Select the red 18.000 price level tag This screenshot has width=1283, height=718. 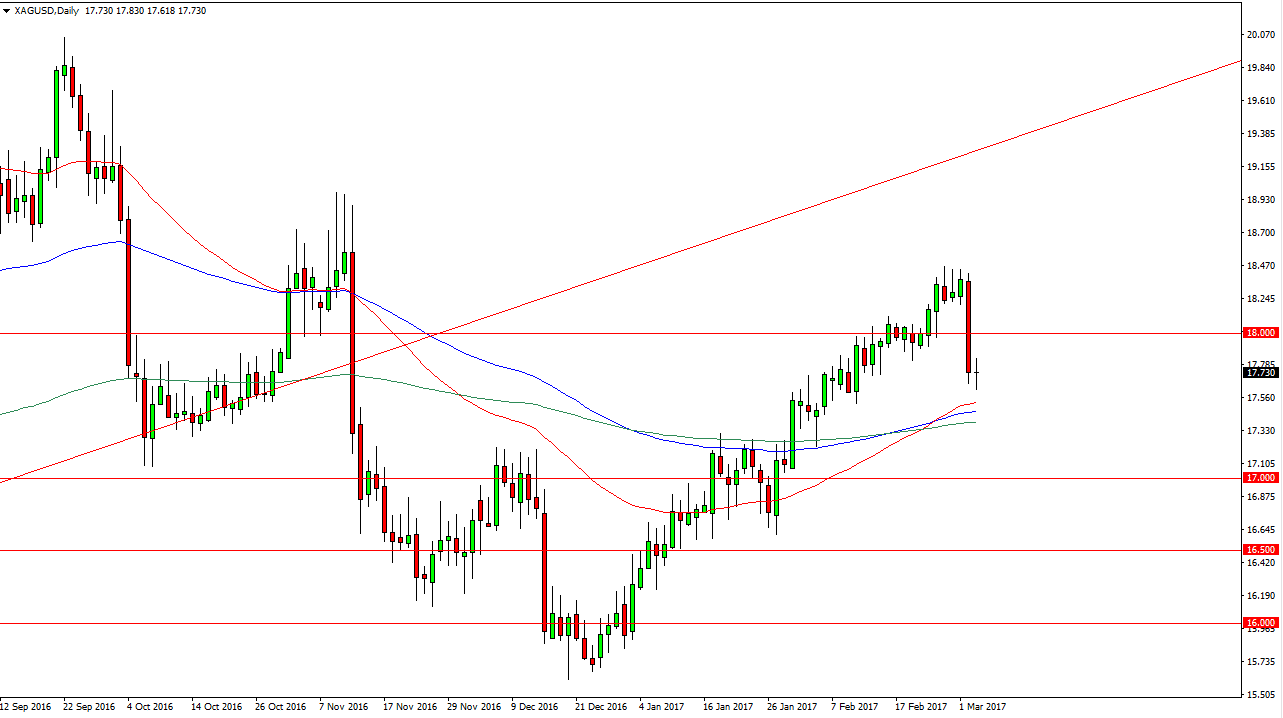pyautogui.click(x=1259, y=333)
